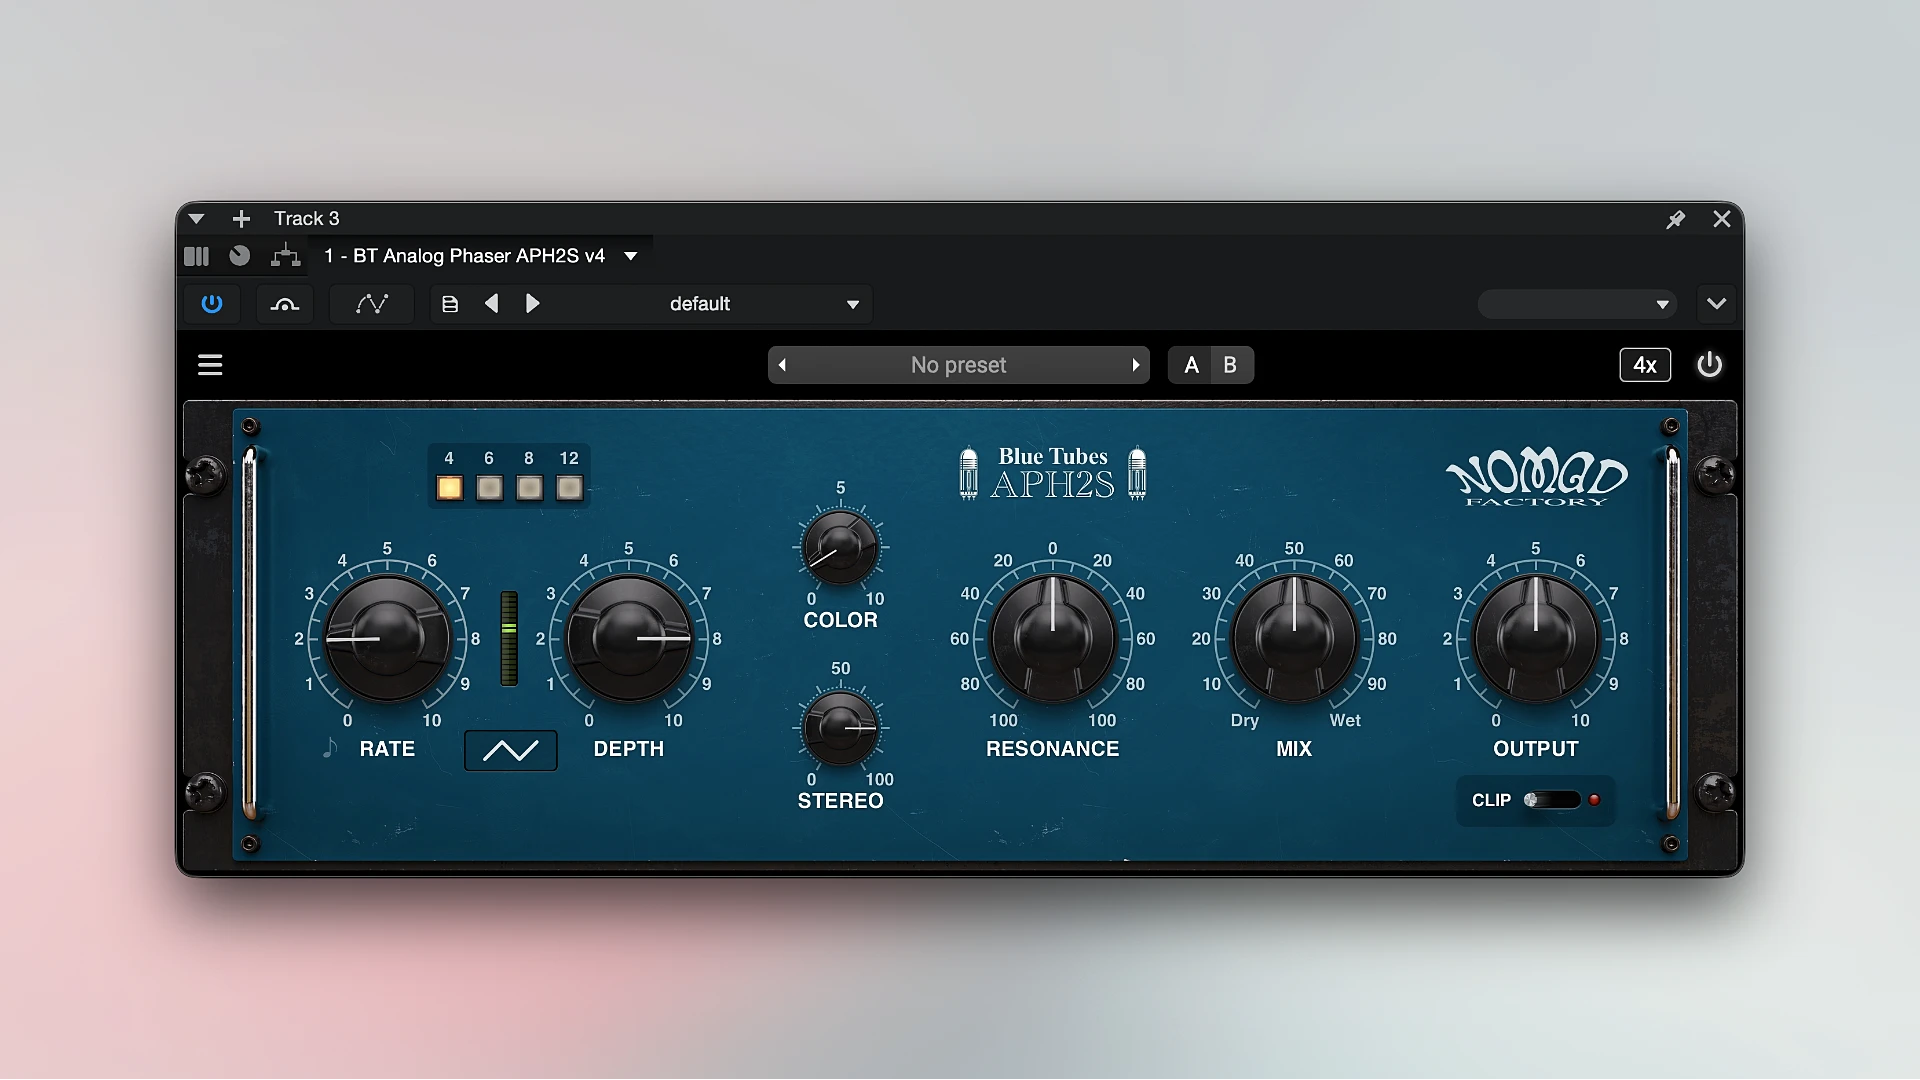Click the save preset icon
Image resolution: width=1920 pixels, height=1080 pixels.
[x=450, y=304]
